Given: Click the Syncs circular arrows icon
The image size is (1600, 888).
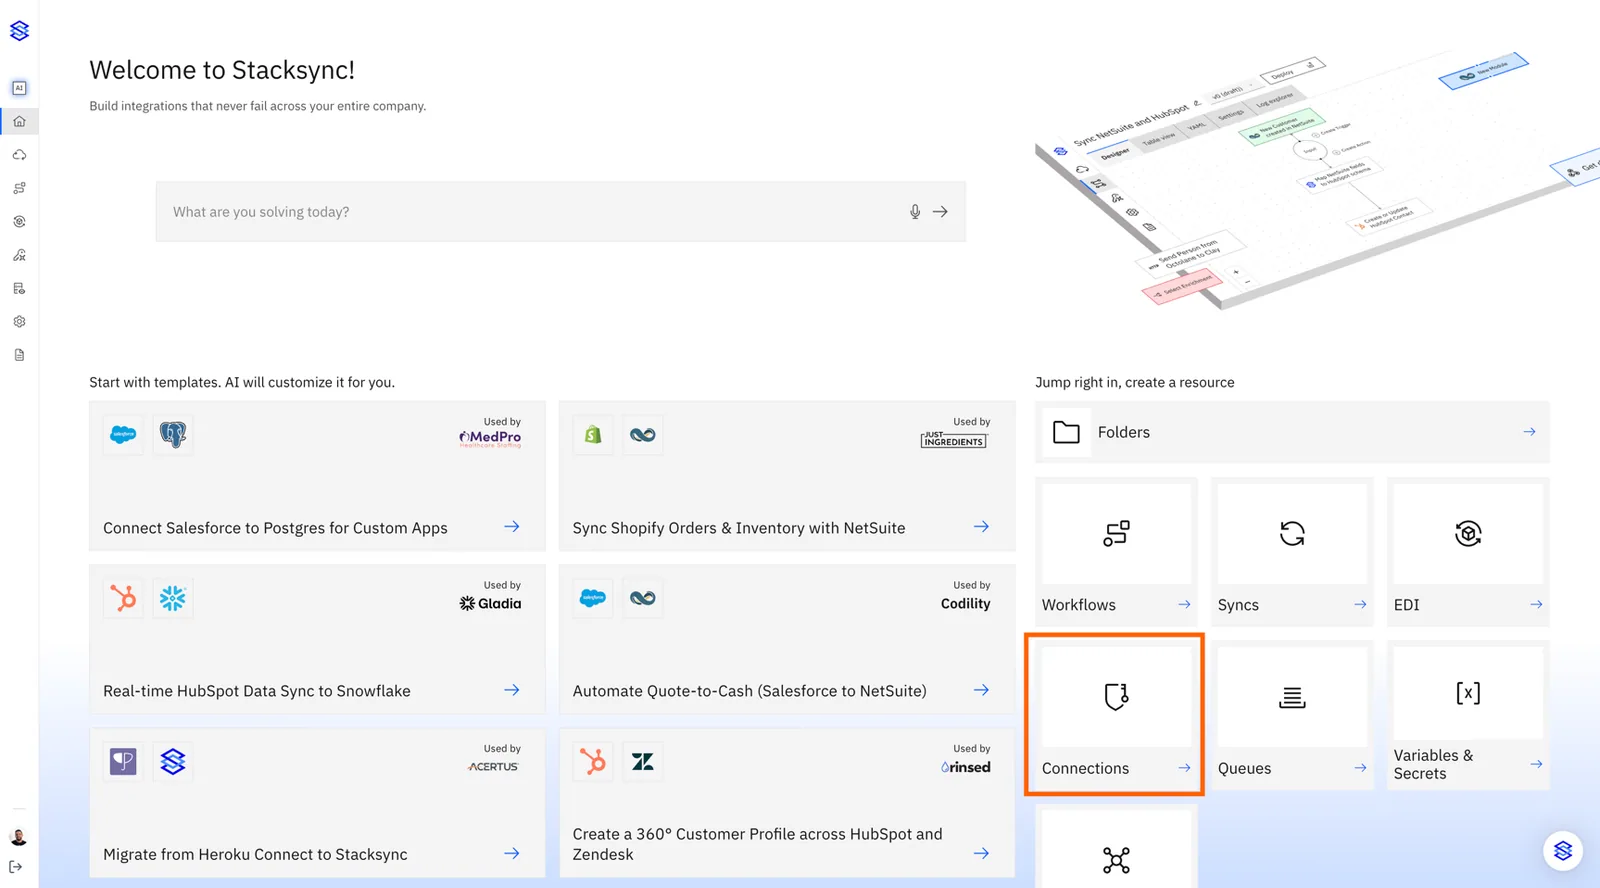Looking at the screenshot, I should (x=1292, y=534).
